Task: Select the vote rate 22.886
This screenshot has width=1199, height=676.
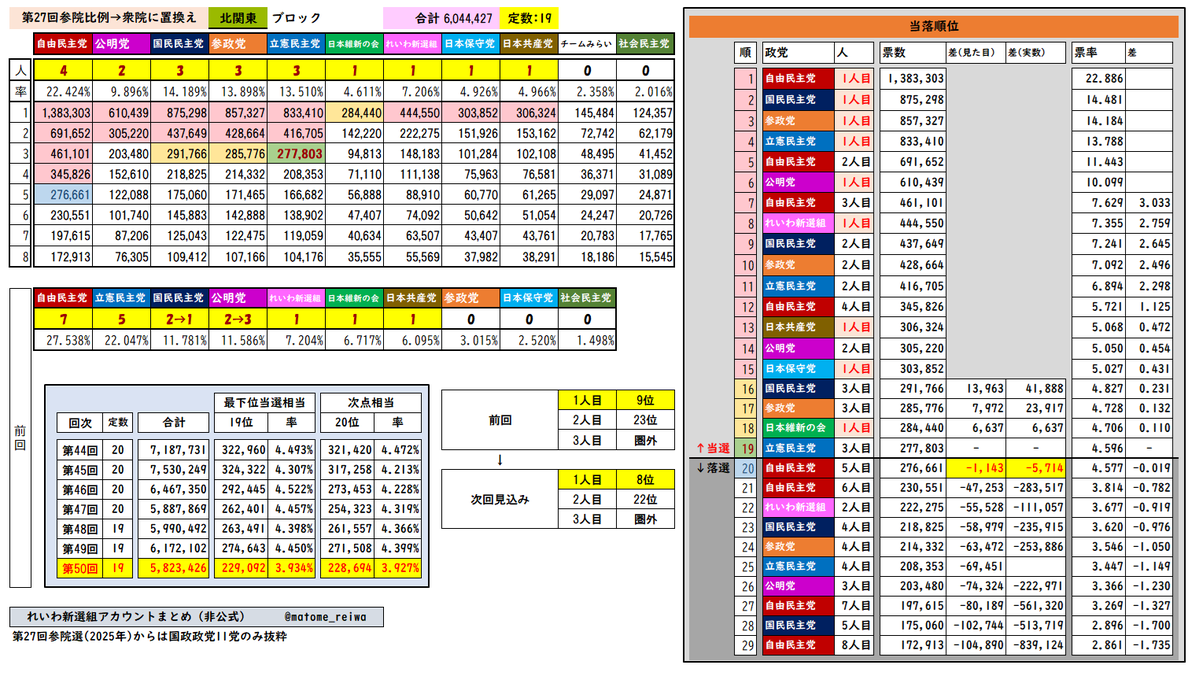Action: click(1098, 79)
